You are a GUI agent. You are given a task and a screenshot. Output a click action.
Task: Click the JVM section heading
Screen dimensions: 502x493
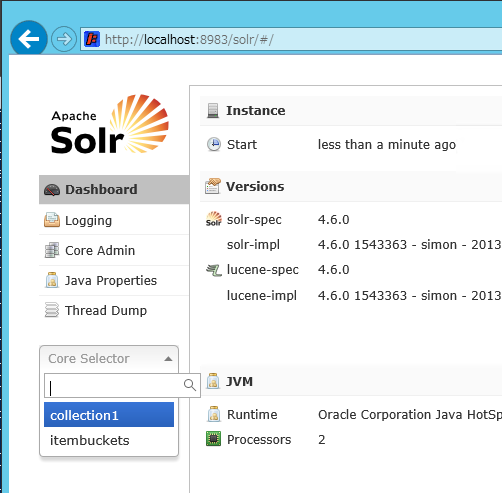[239, 381]
